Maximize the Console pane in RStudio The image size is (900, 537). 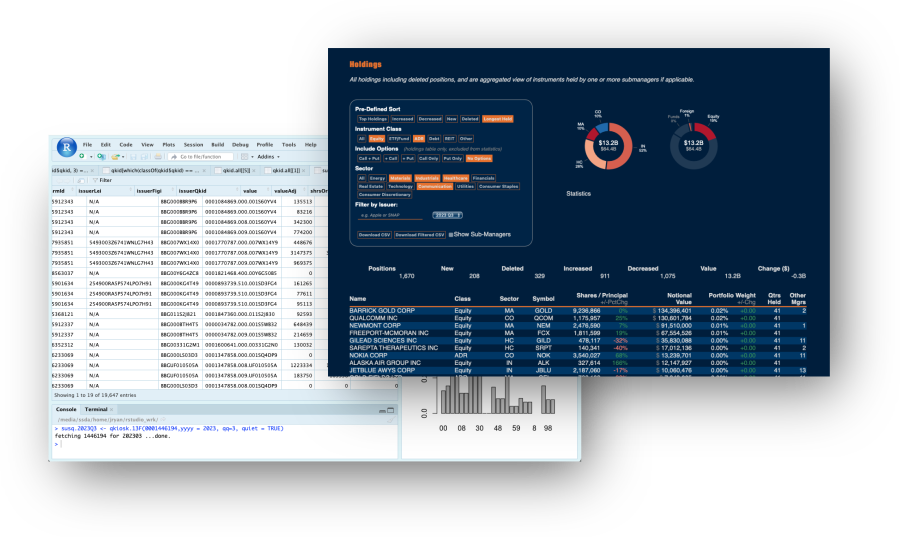(x=390, y=410)
